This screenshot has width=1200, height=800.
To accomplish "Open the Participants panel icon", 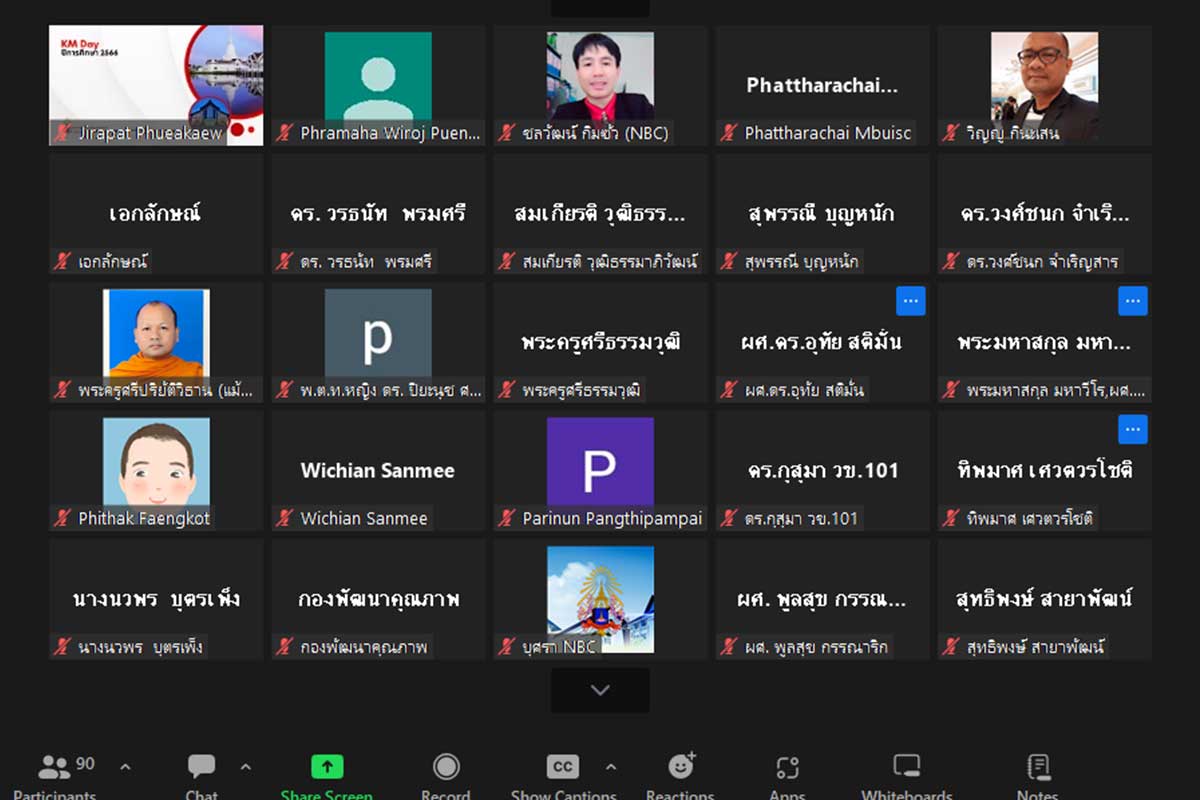I will point(55,768).
